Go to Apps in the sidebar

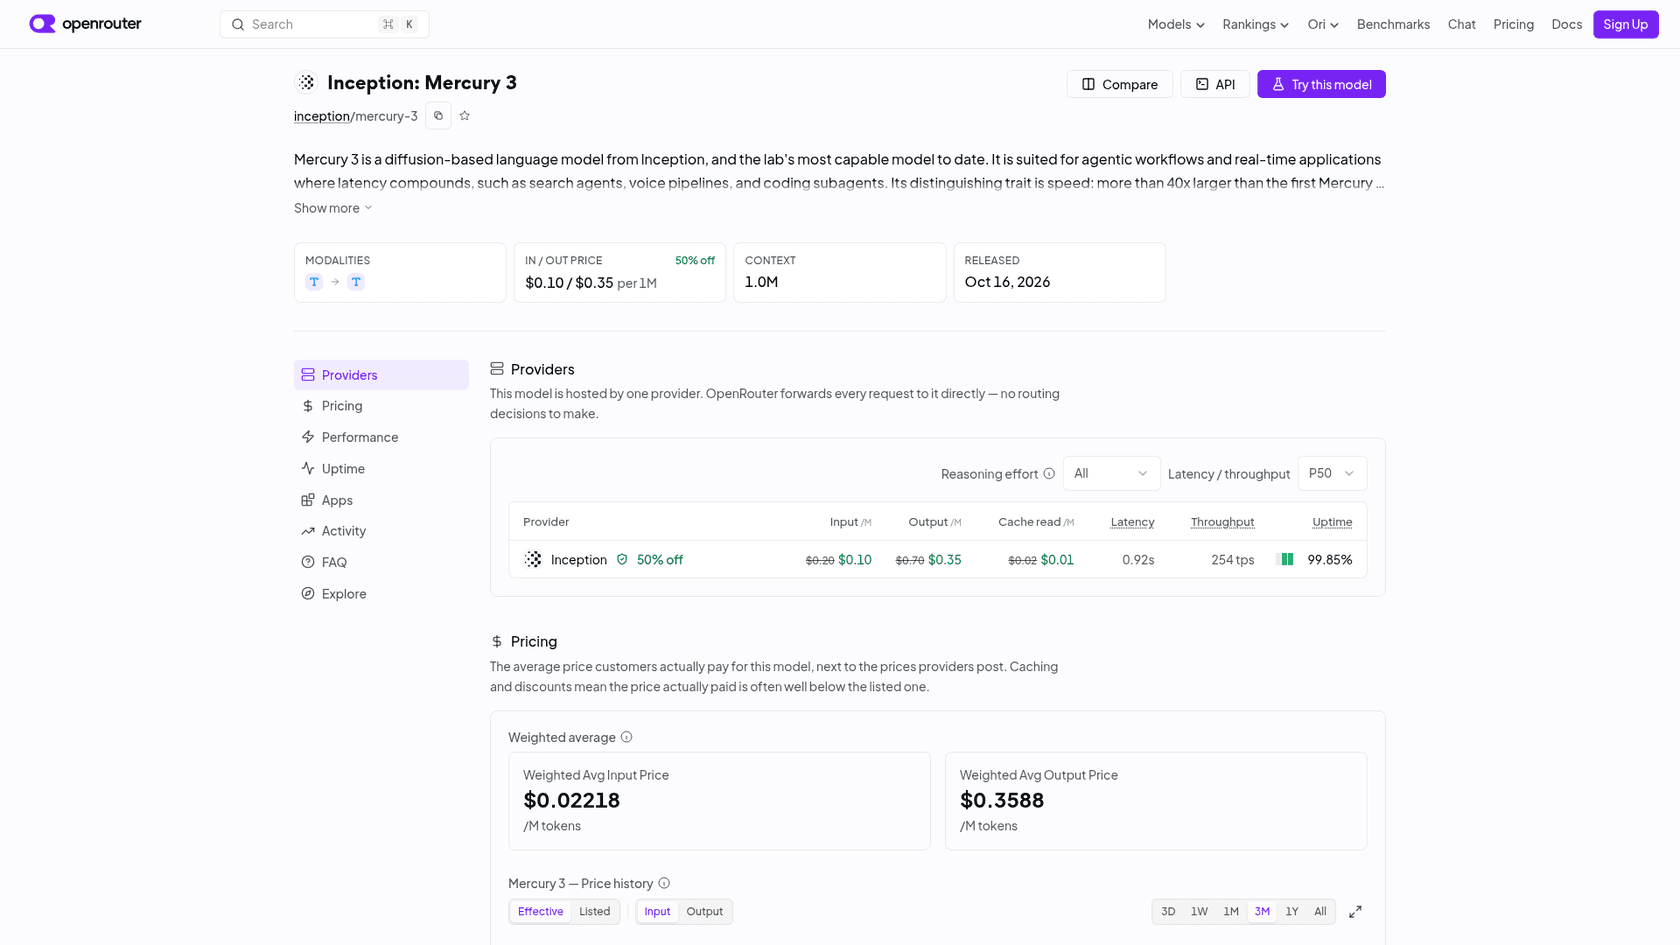point(381,500)
